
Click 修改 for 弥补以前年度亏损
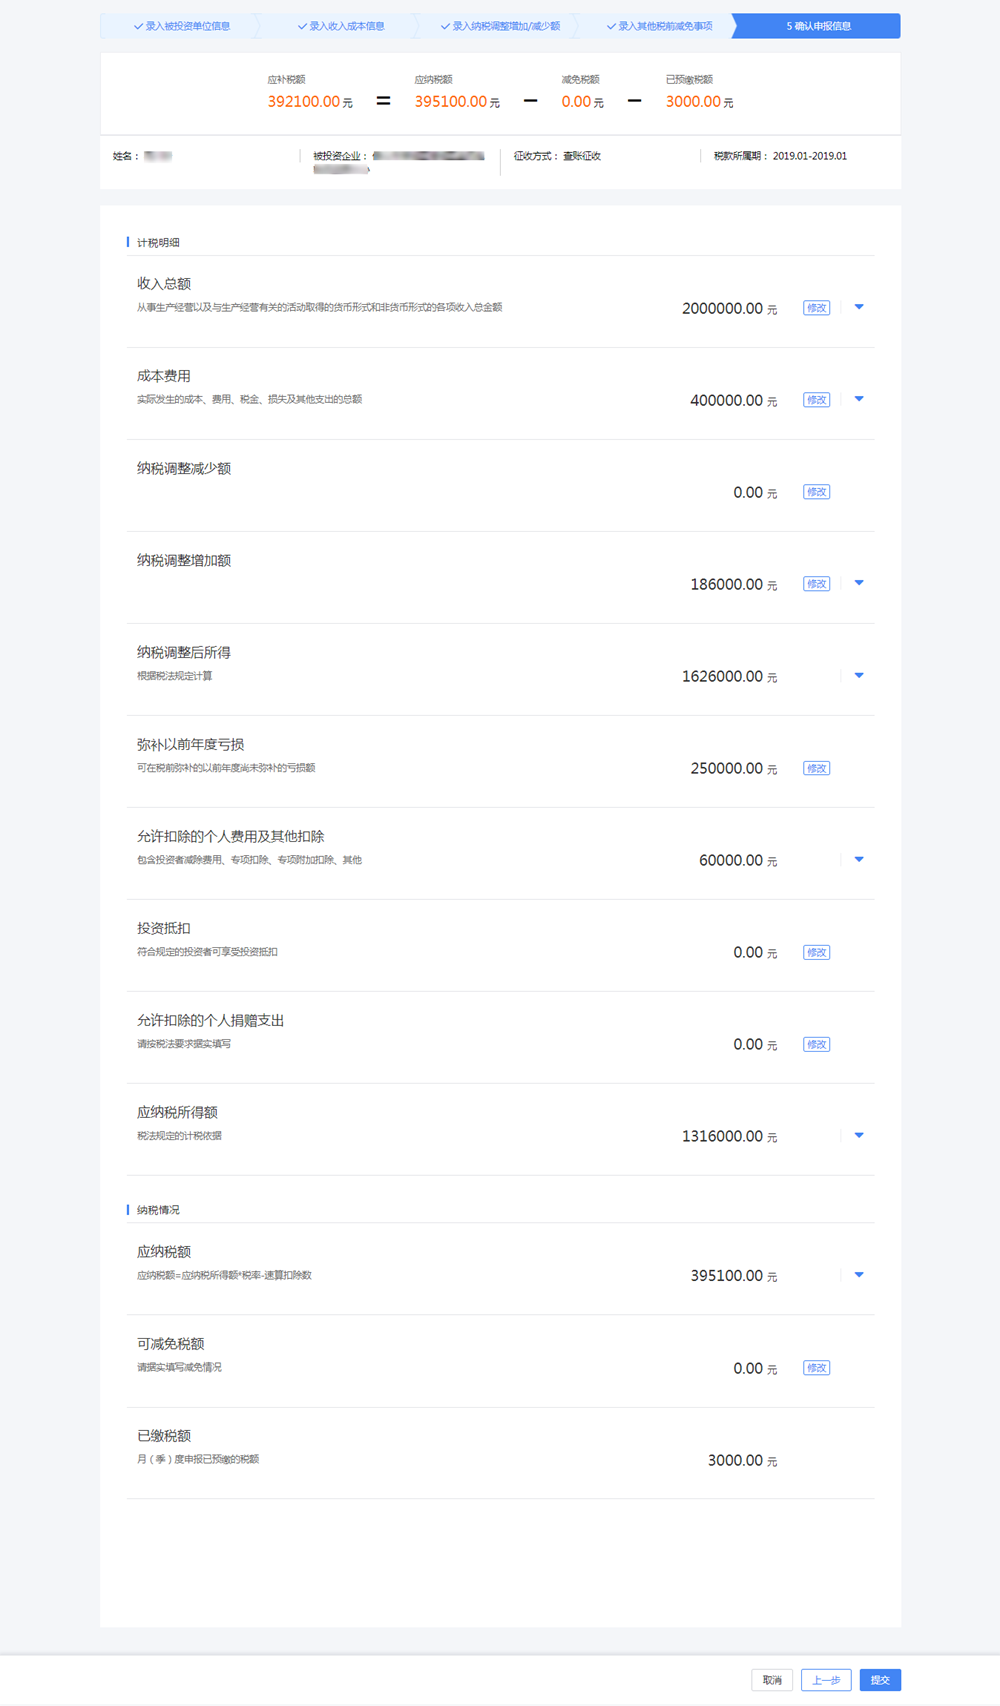tap(817, 768)
